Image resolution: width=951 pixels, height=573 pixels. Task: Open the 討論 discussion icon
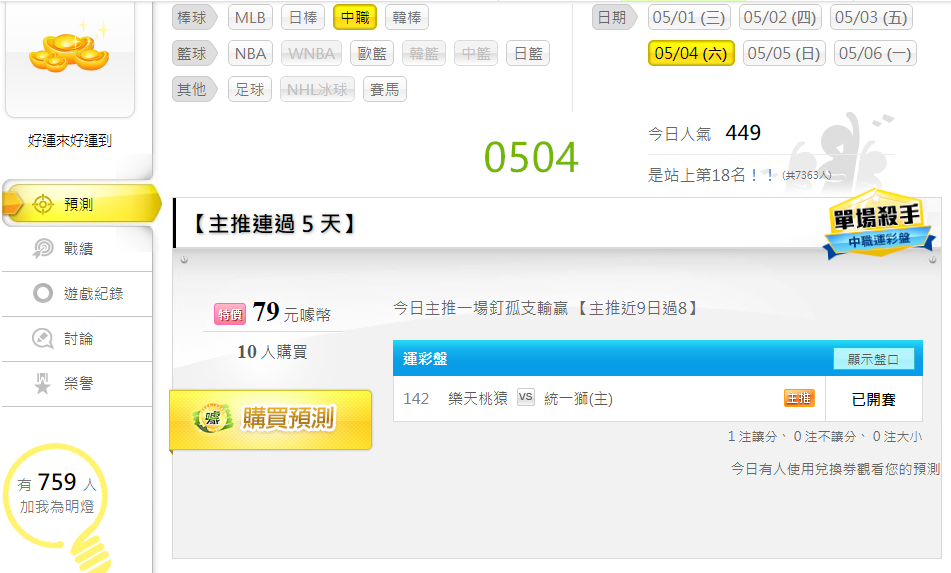(43, 338)
